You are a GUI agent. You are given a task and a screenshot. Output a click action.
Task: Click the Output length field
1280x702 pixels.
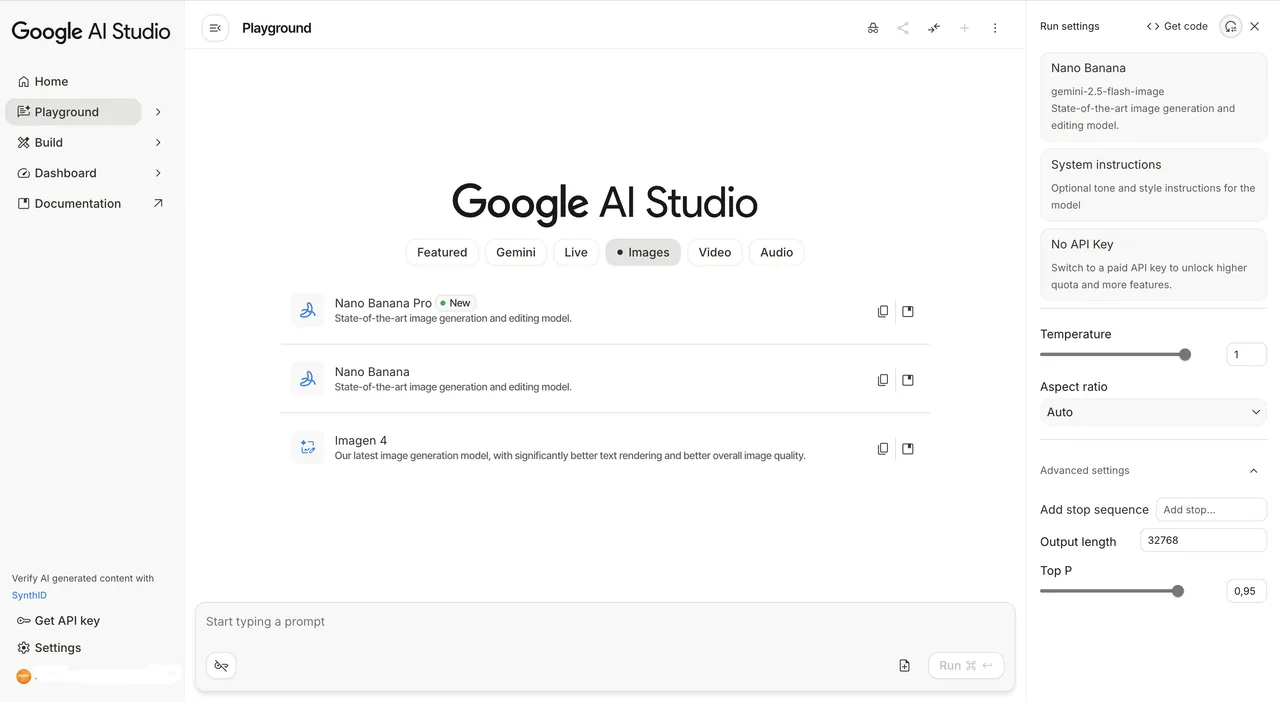click(x=1203, y=540)
